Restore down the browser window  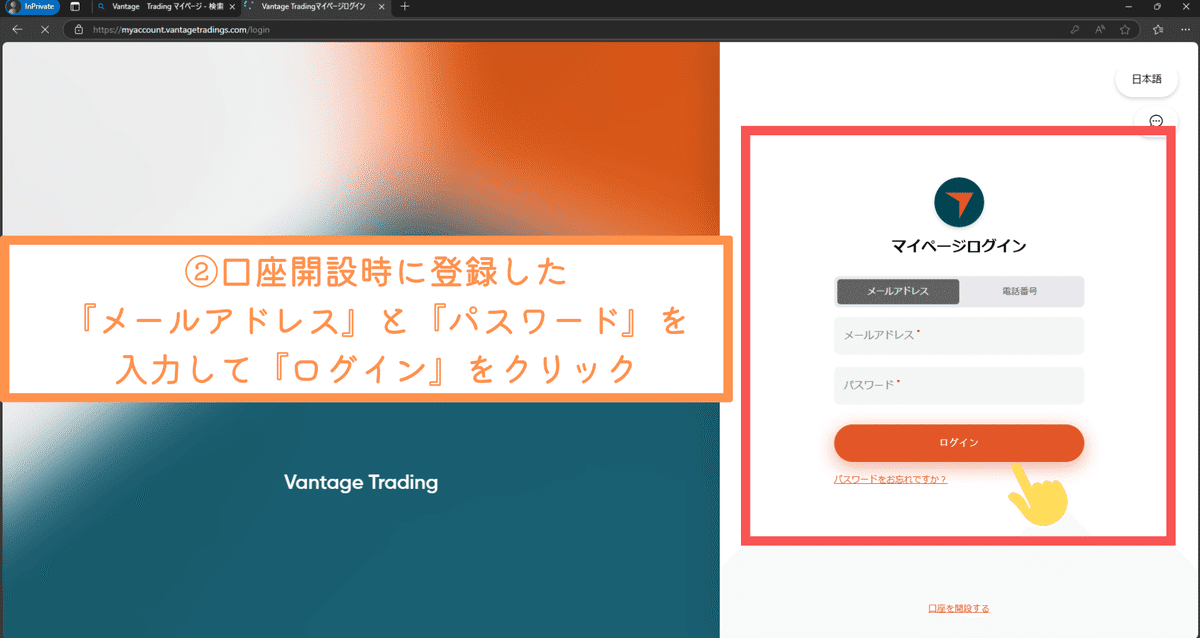click(x=1157, y=7)
